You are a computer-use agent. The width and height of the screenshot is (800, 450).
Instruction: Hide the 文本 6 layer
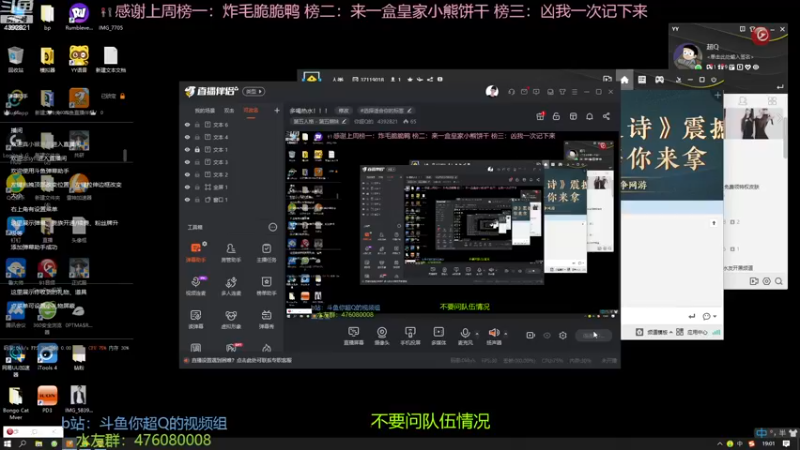(x=187, y=124)
